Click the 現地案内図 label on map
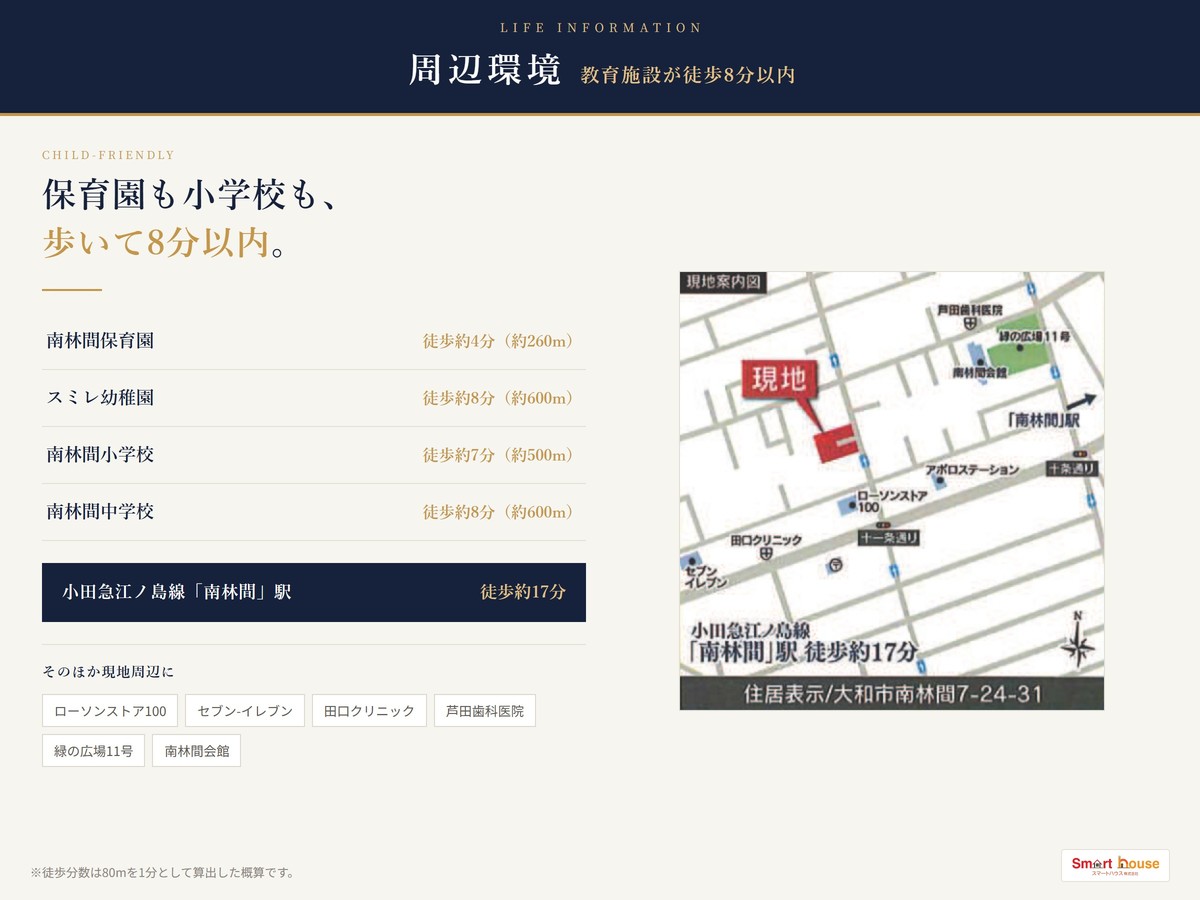 click(723, 283)
